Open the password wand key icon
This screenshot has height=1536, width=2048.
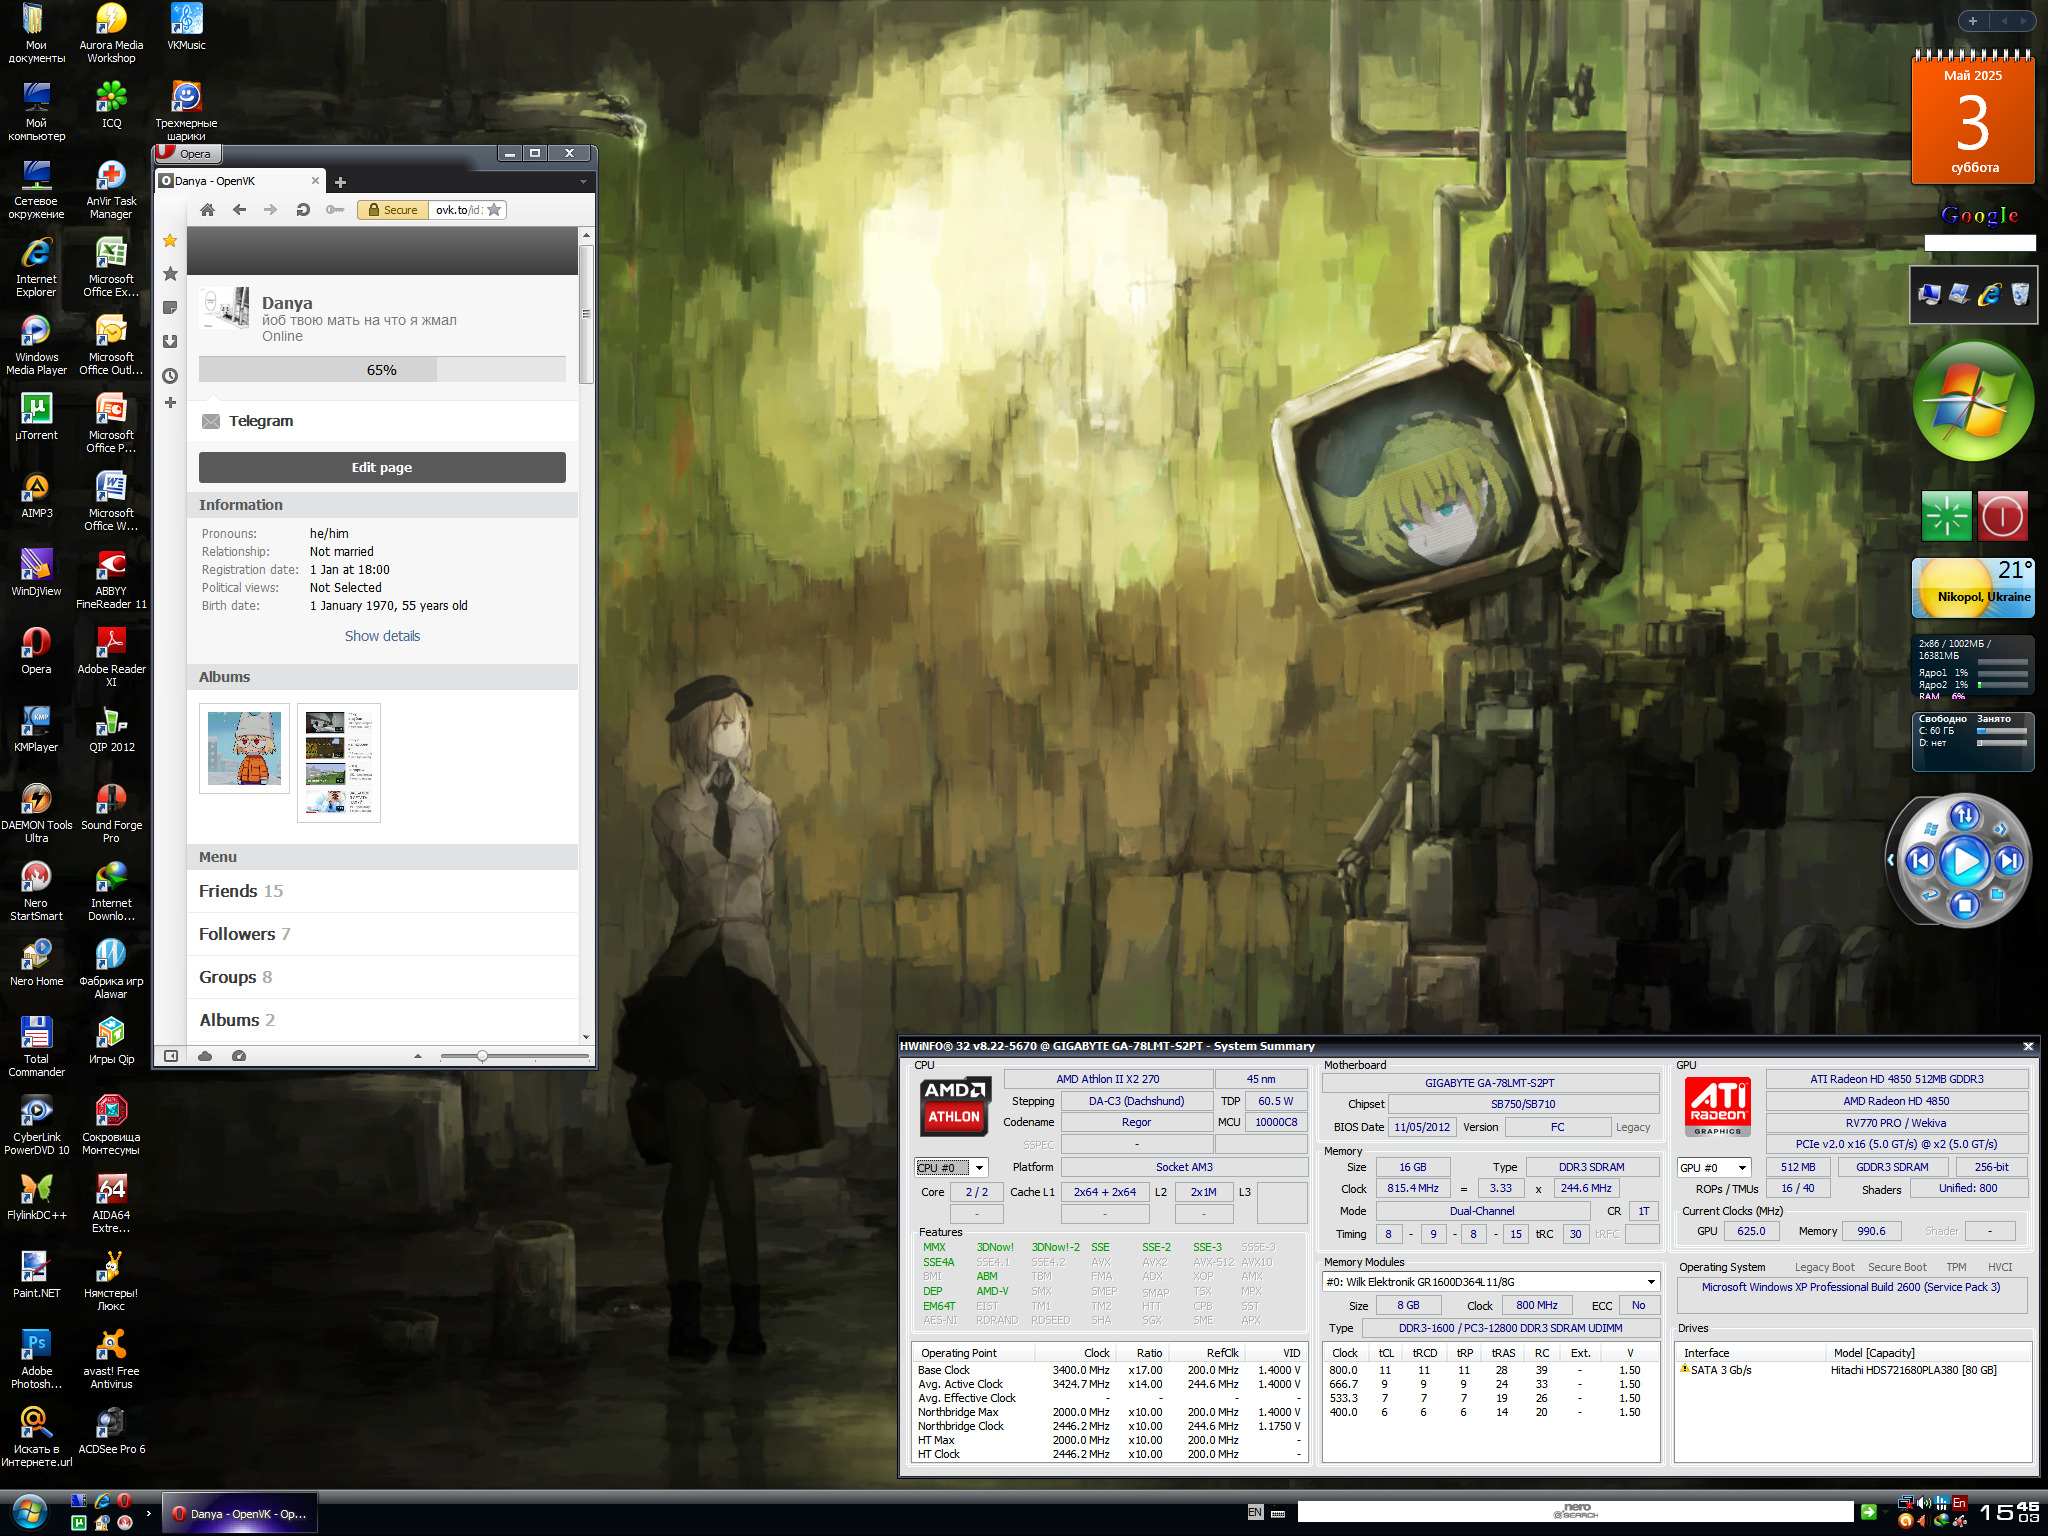[x=335, y=210]
